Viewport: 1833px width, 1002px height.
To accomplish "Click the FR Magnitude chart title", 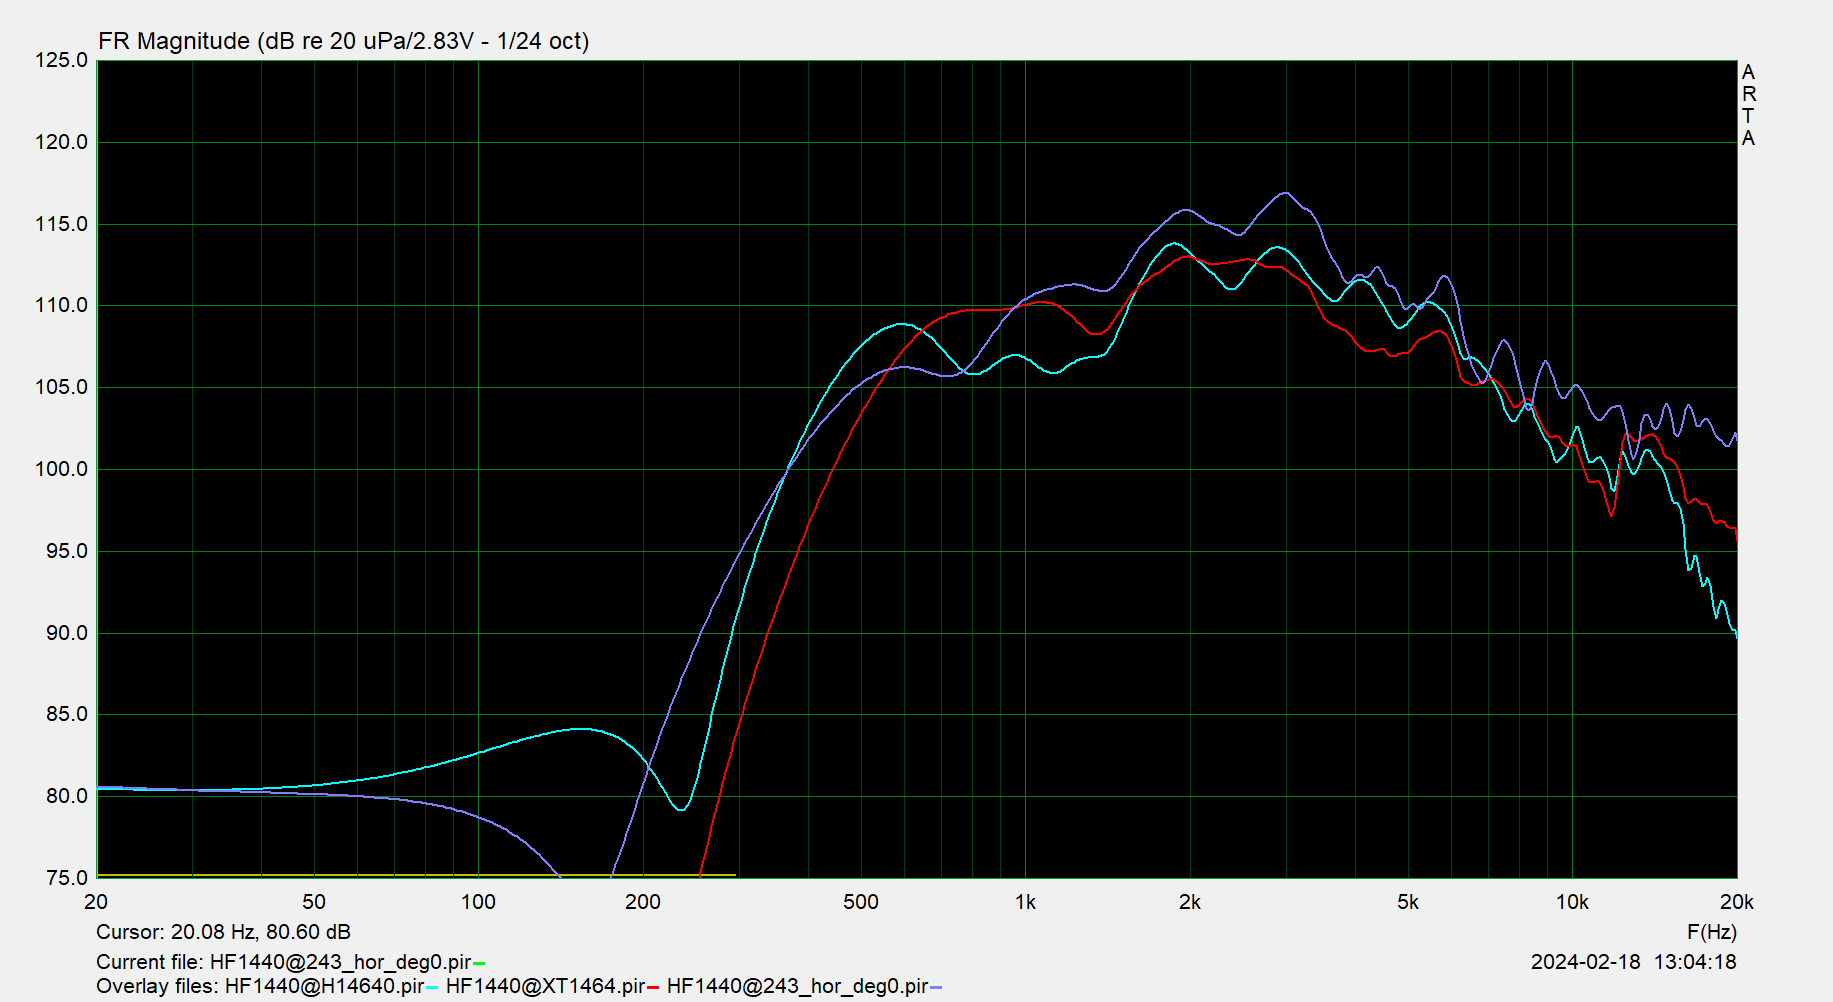I will tap(343, 41).
